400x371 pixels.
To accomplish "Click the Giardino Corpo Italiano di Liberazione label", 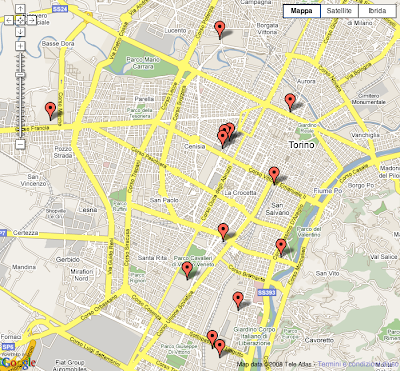I will coord(254,336).
